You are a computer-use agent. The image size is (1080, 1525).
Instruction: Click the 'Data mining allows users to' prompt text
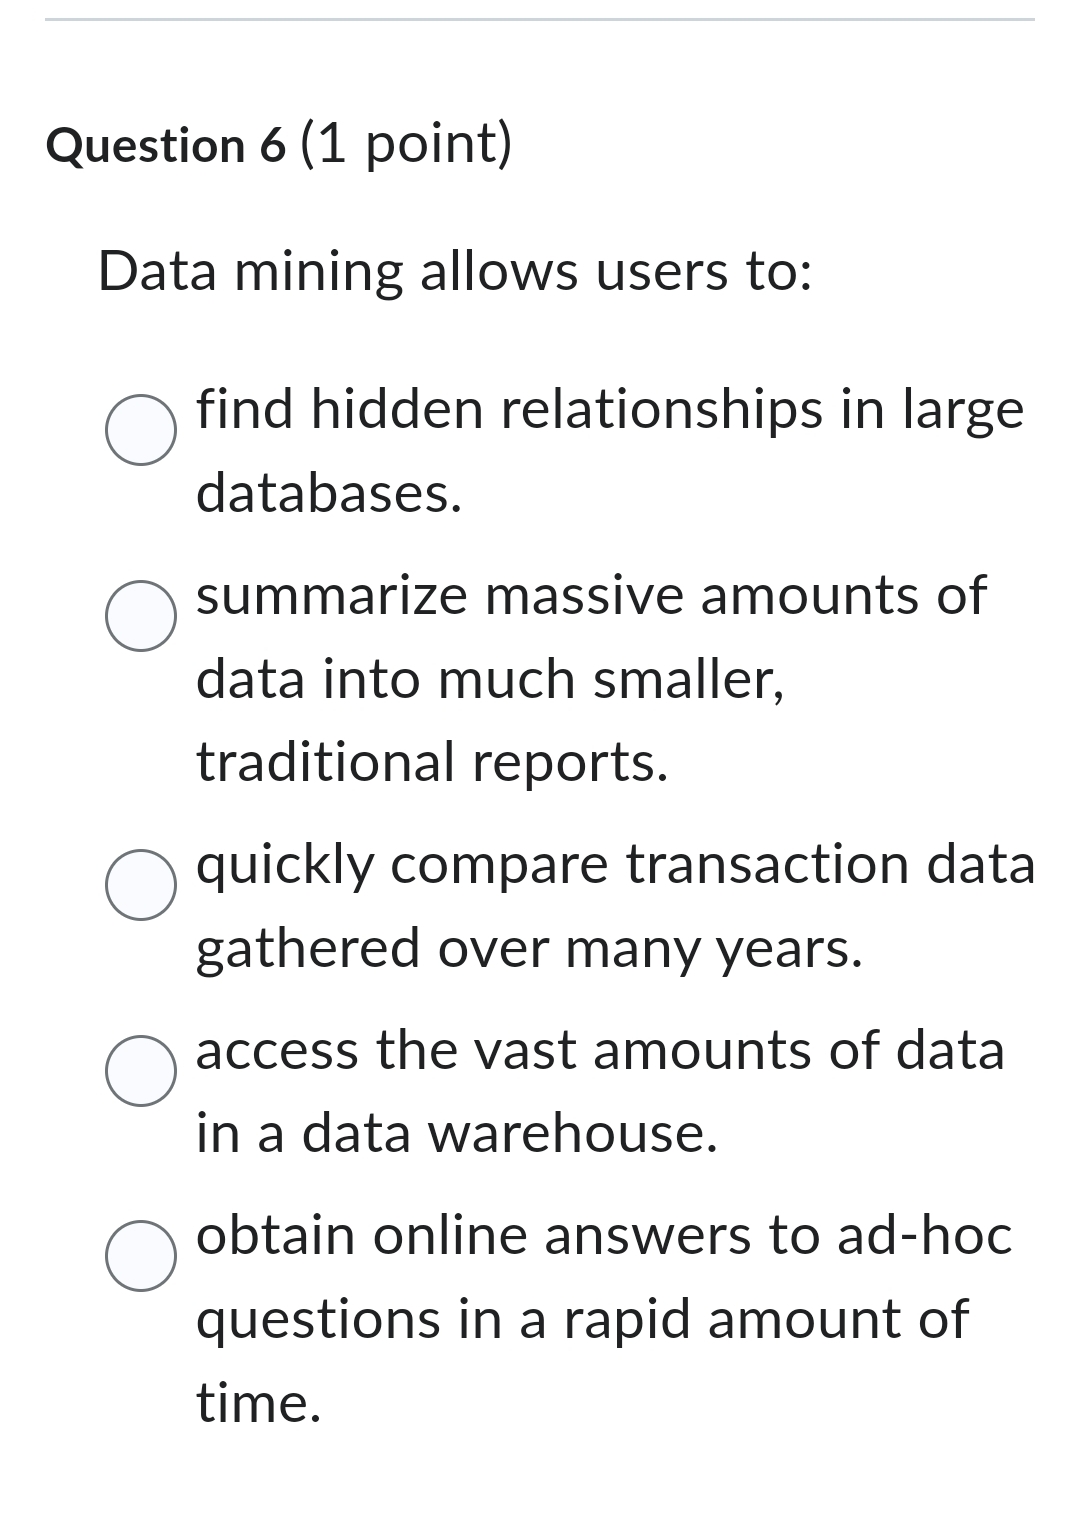[455, 272]
